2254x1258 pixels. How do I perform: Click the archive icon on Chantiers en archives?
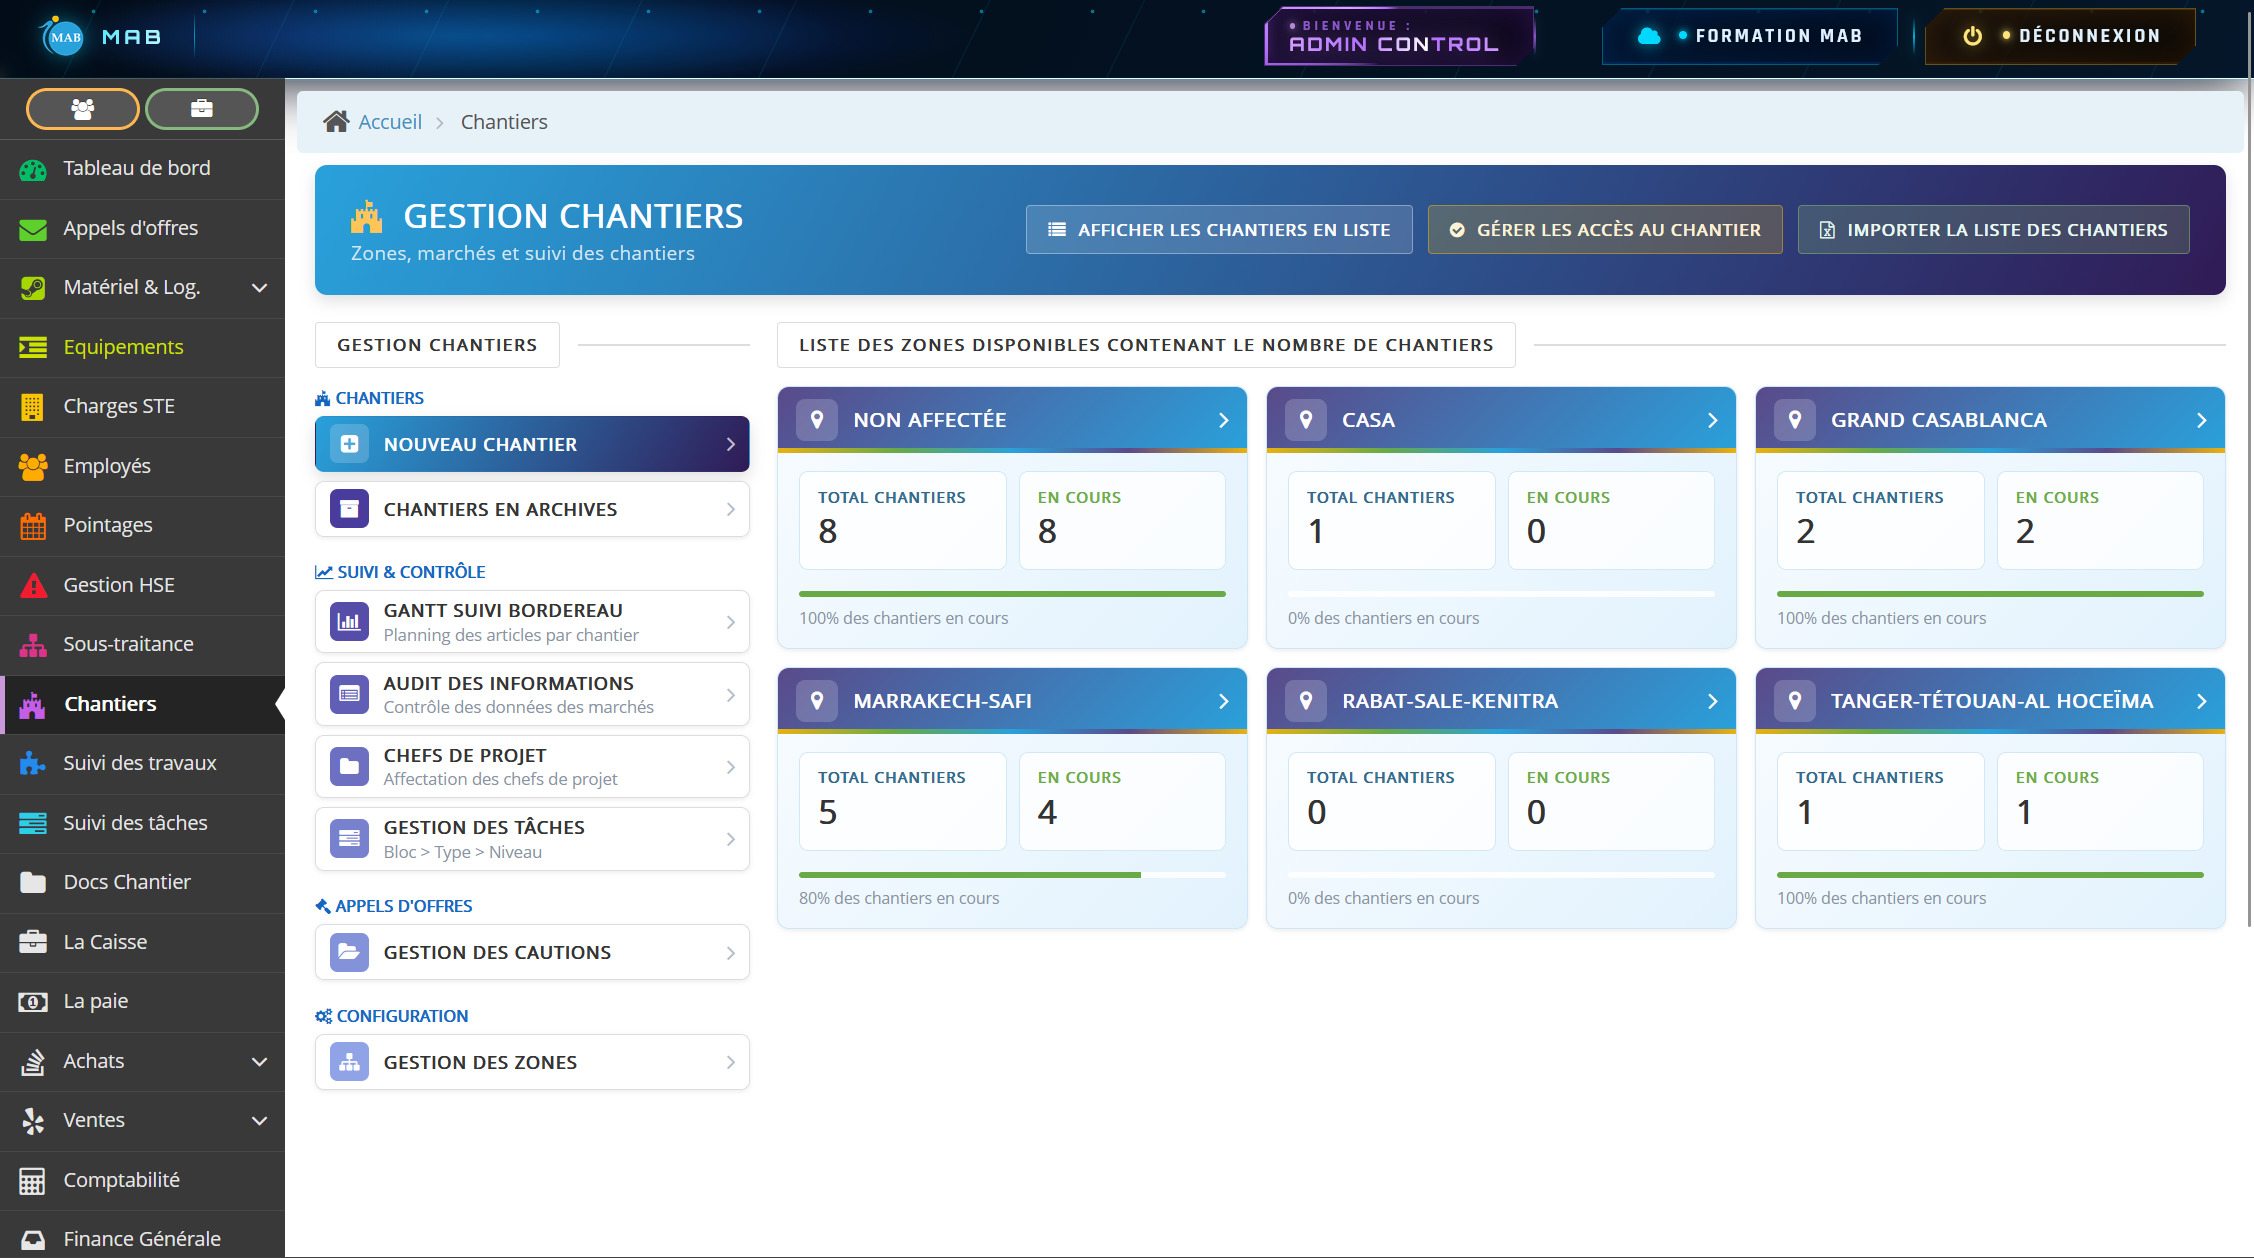349,509
